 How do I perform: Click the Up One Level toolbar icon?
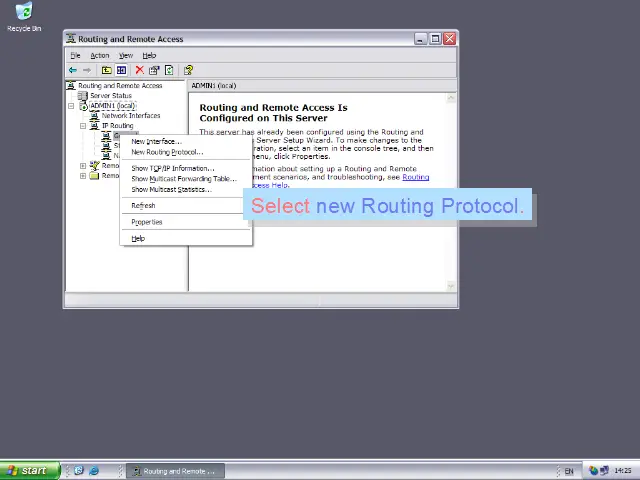106,70
